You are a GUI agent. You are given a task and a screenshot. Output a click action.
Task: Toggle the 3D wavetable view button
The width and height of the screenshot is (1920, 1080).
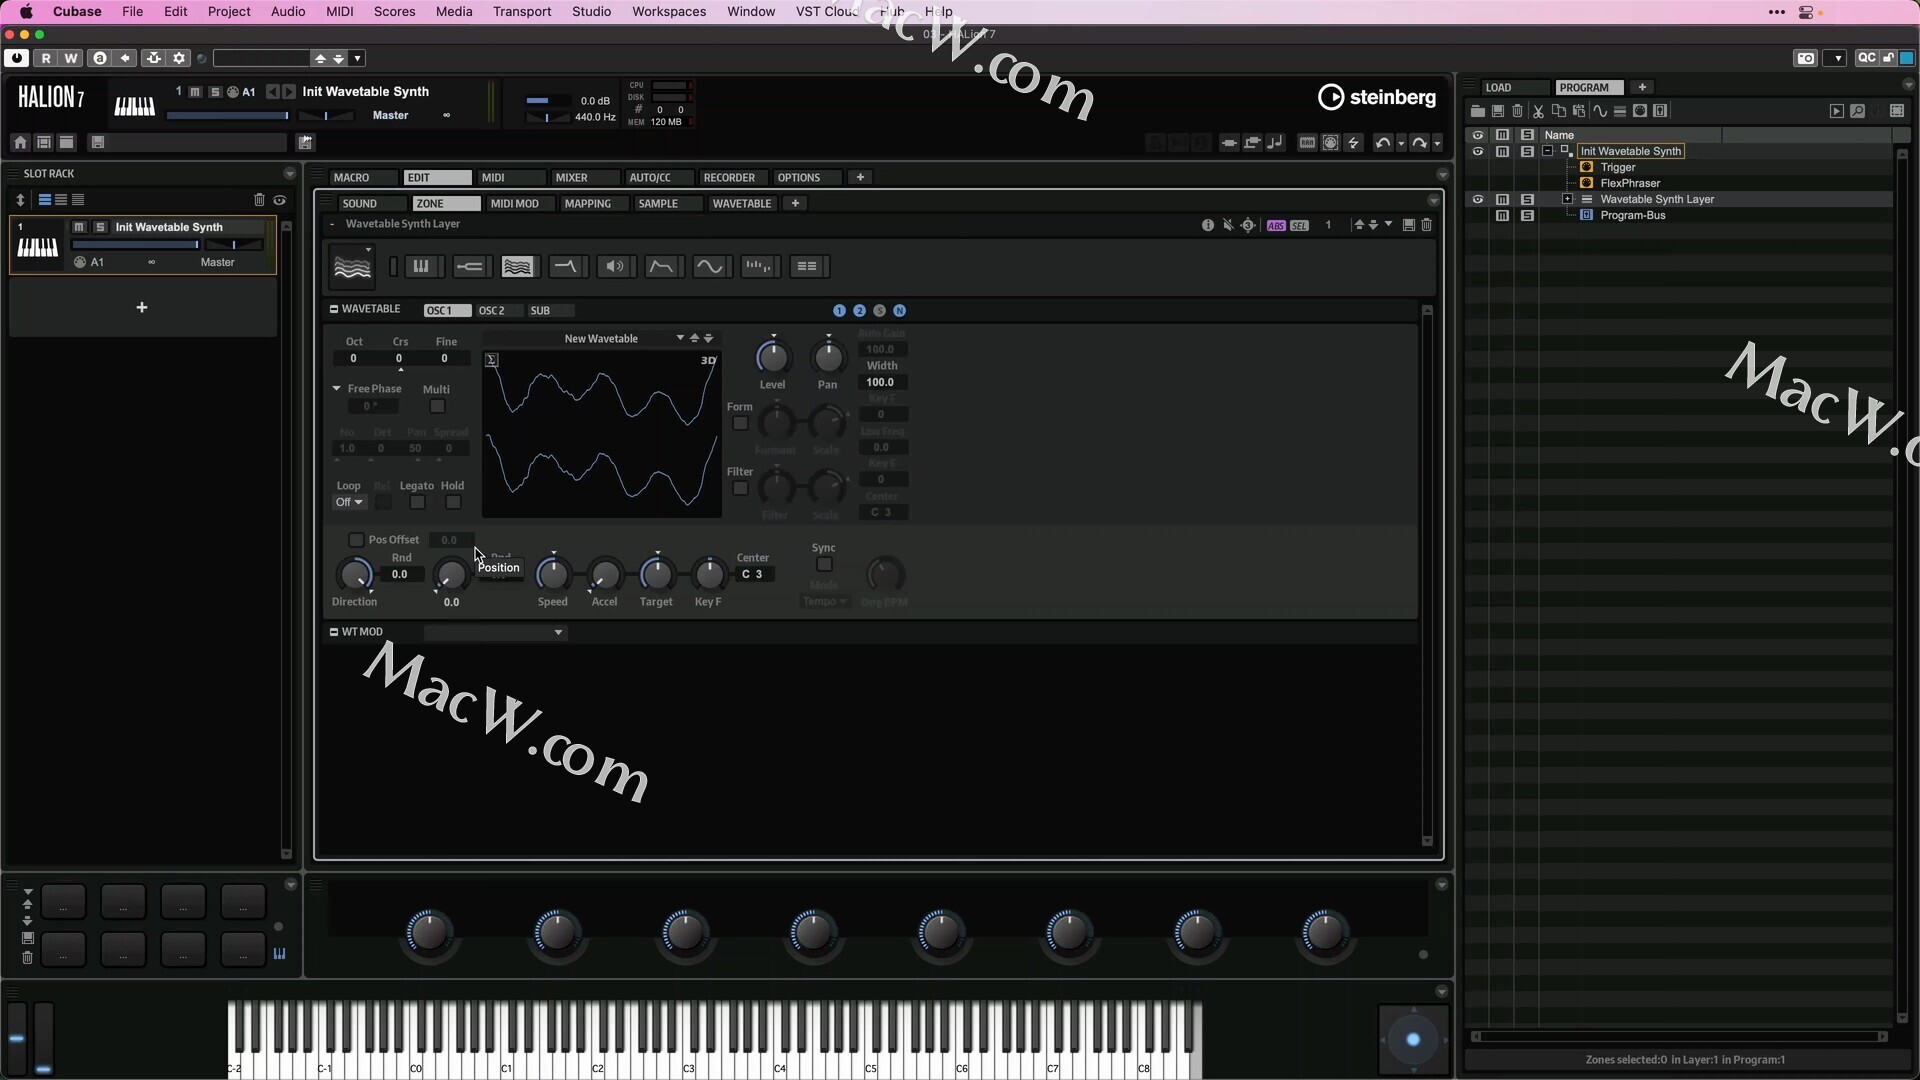point(708,360)
